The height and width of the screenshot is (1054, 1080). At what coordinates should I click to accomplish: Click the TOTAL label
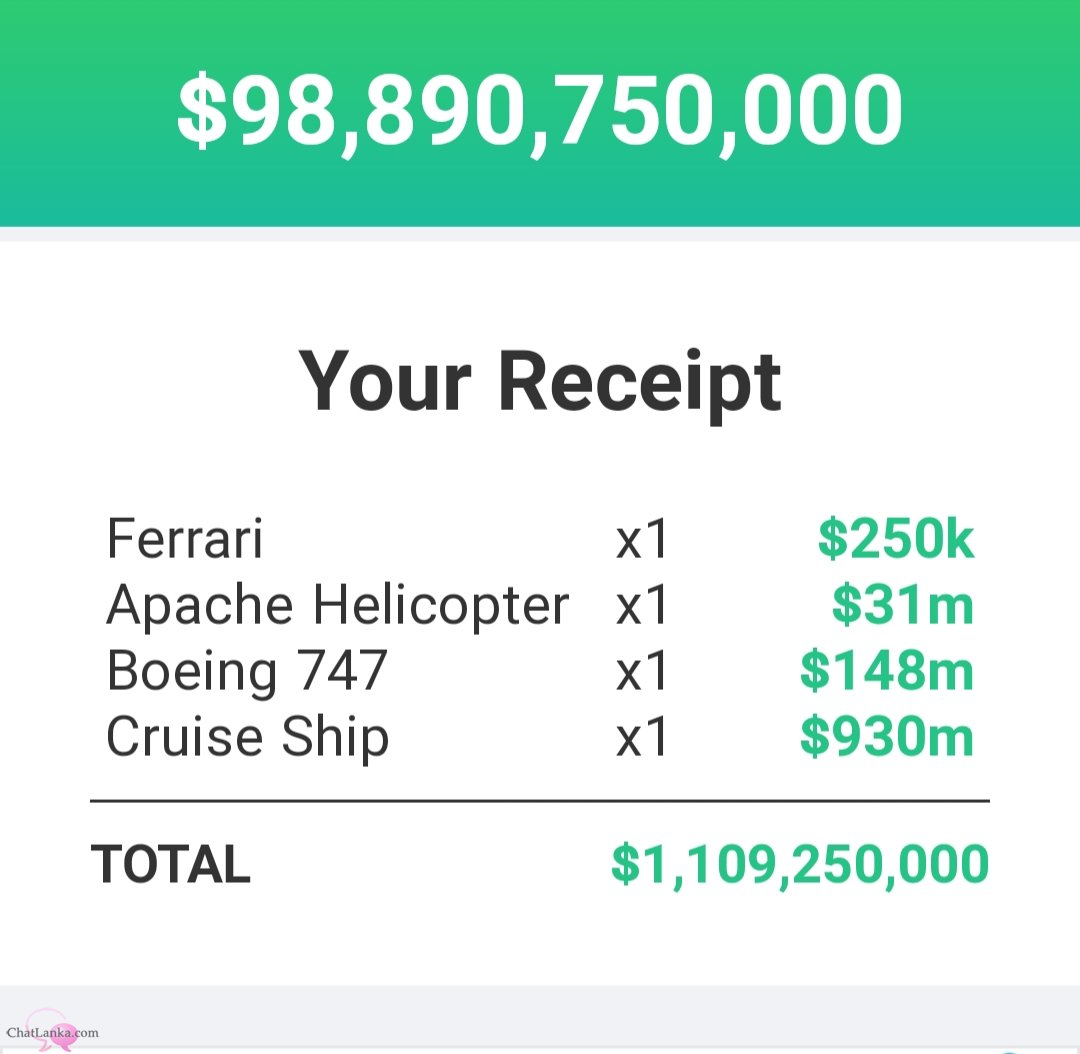tap(170, 864)
